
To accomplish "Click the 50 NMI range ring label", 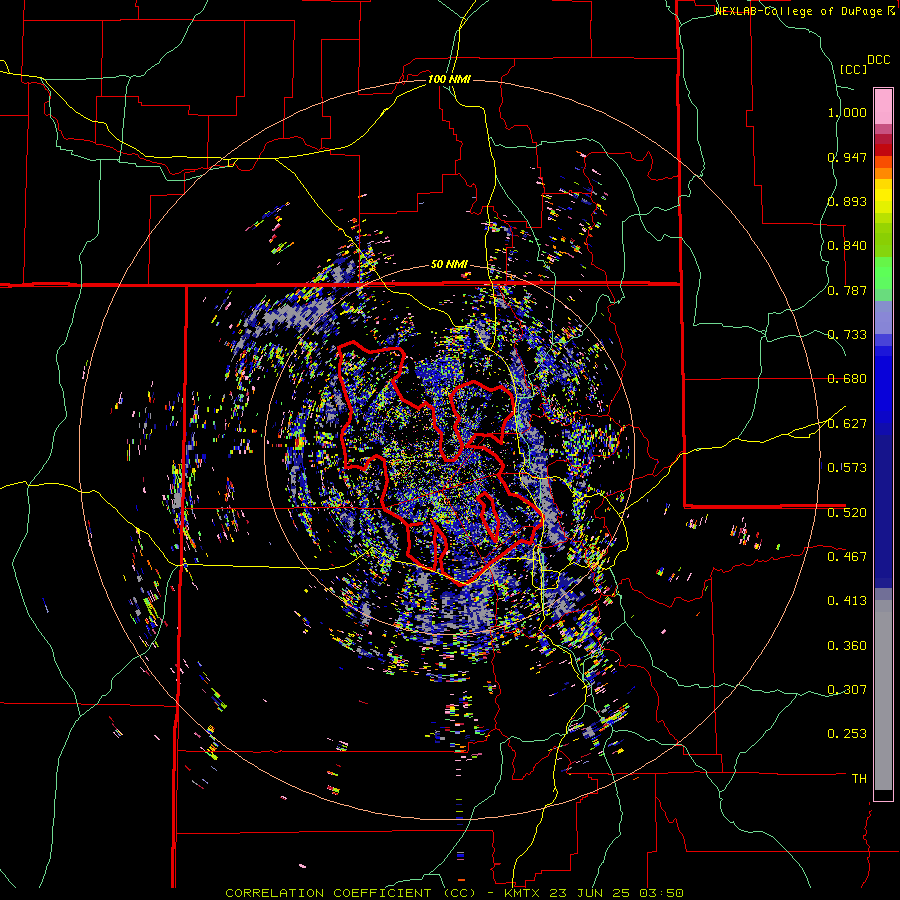I will [449, 265].
